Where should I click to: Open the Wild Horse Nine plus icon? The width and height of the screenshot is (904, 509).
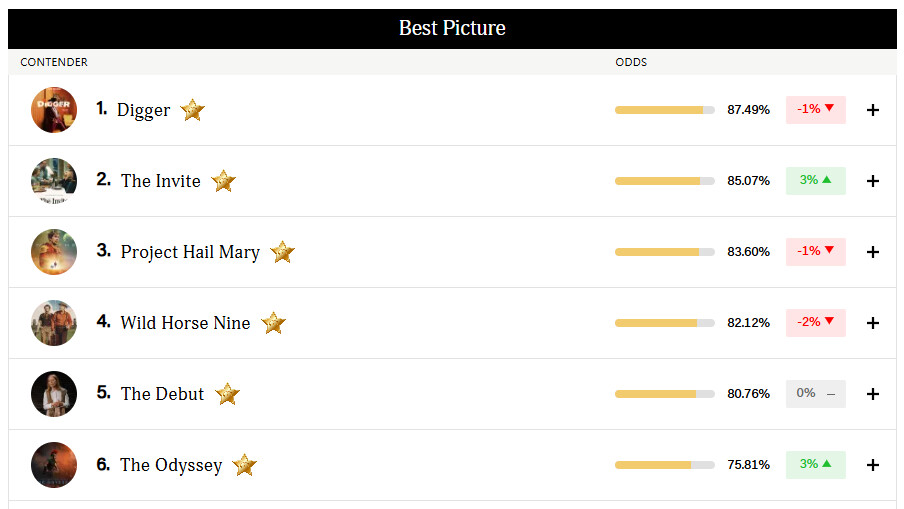(x=872, y=323)
